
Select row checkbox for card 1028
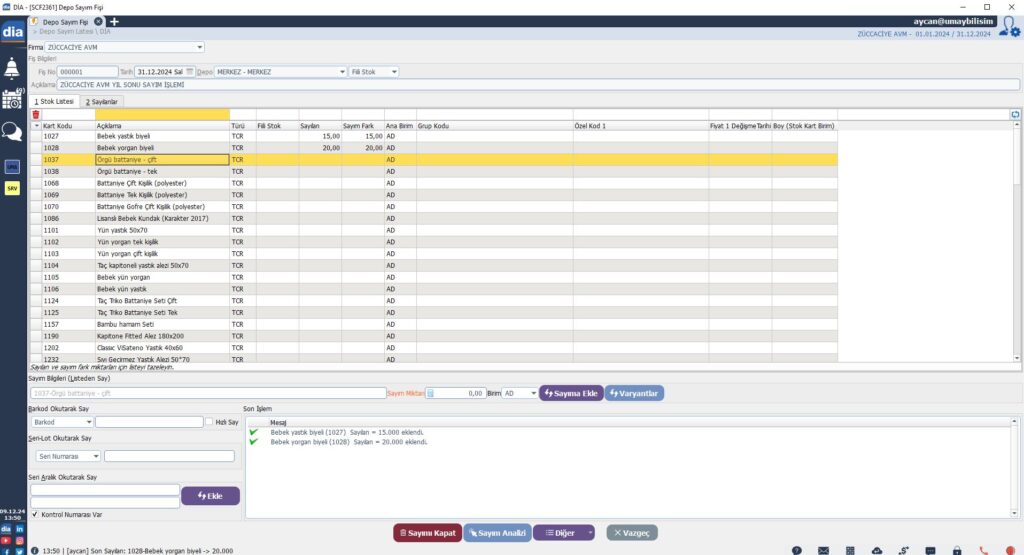(36, 148)
